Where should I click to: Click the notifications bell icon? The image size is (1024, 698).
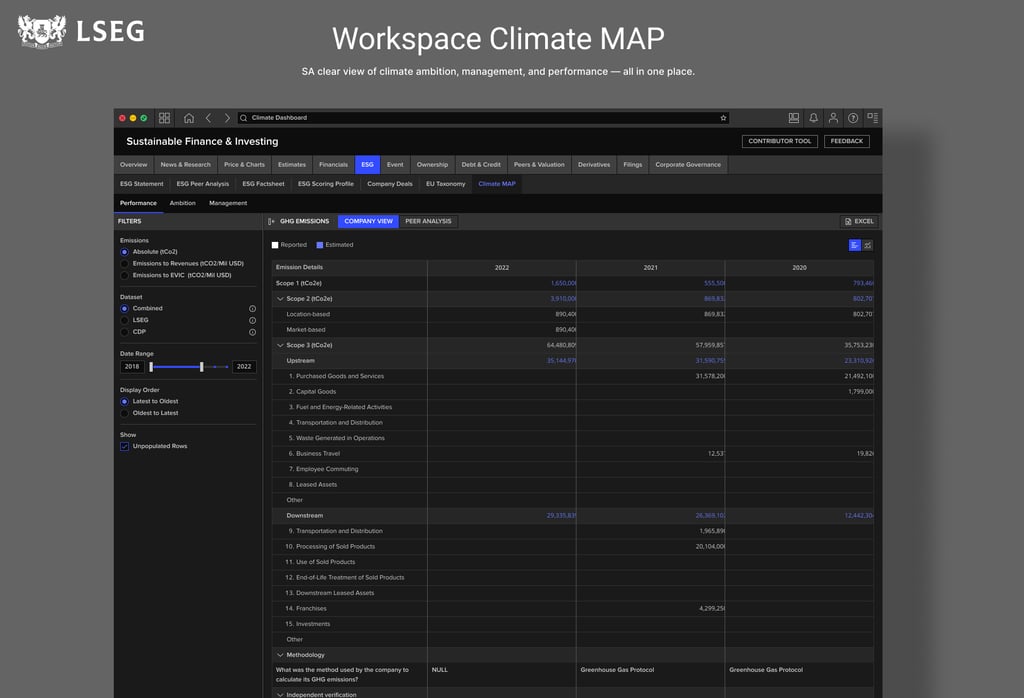(x=813, y=118)
